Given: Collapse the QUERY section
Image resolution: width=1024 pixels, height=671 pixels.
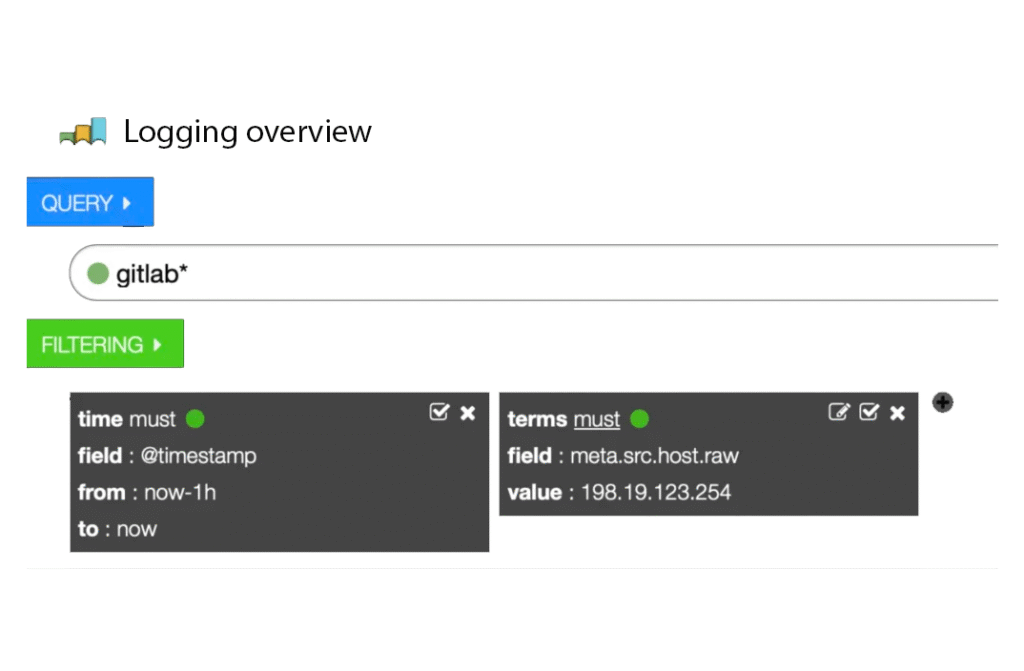Looking at the screenshot, I should coord(89,203).
